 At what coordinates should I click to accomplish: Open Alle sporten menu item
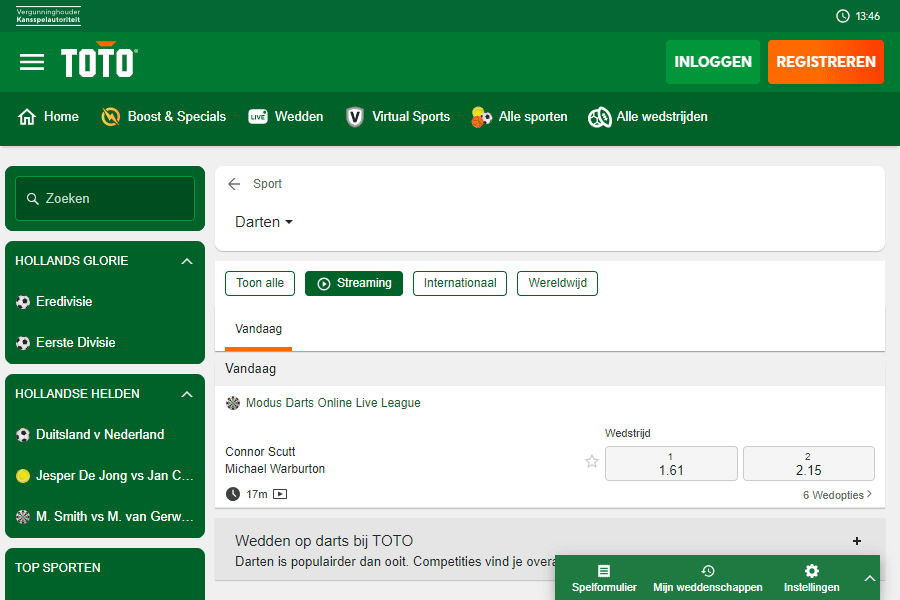point(519,117)
